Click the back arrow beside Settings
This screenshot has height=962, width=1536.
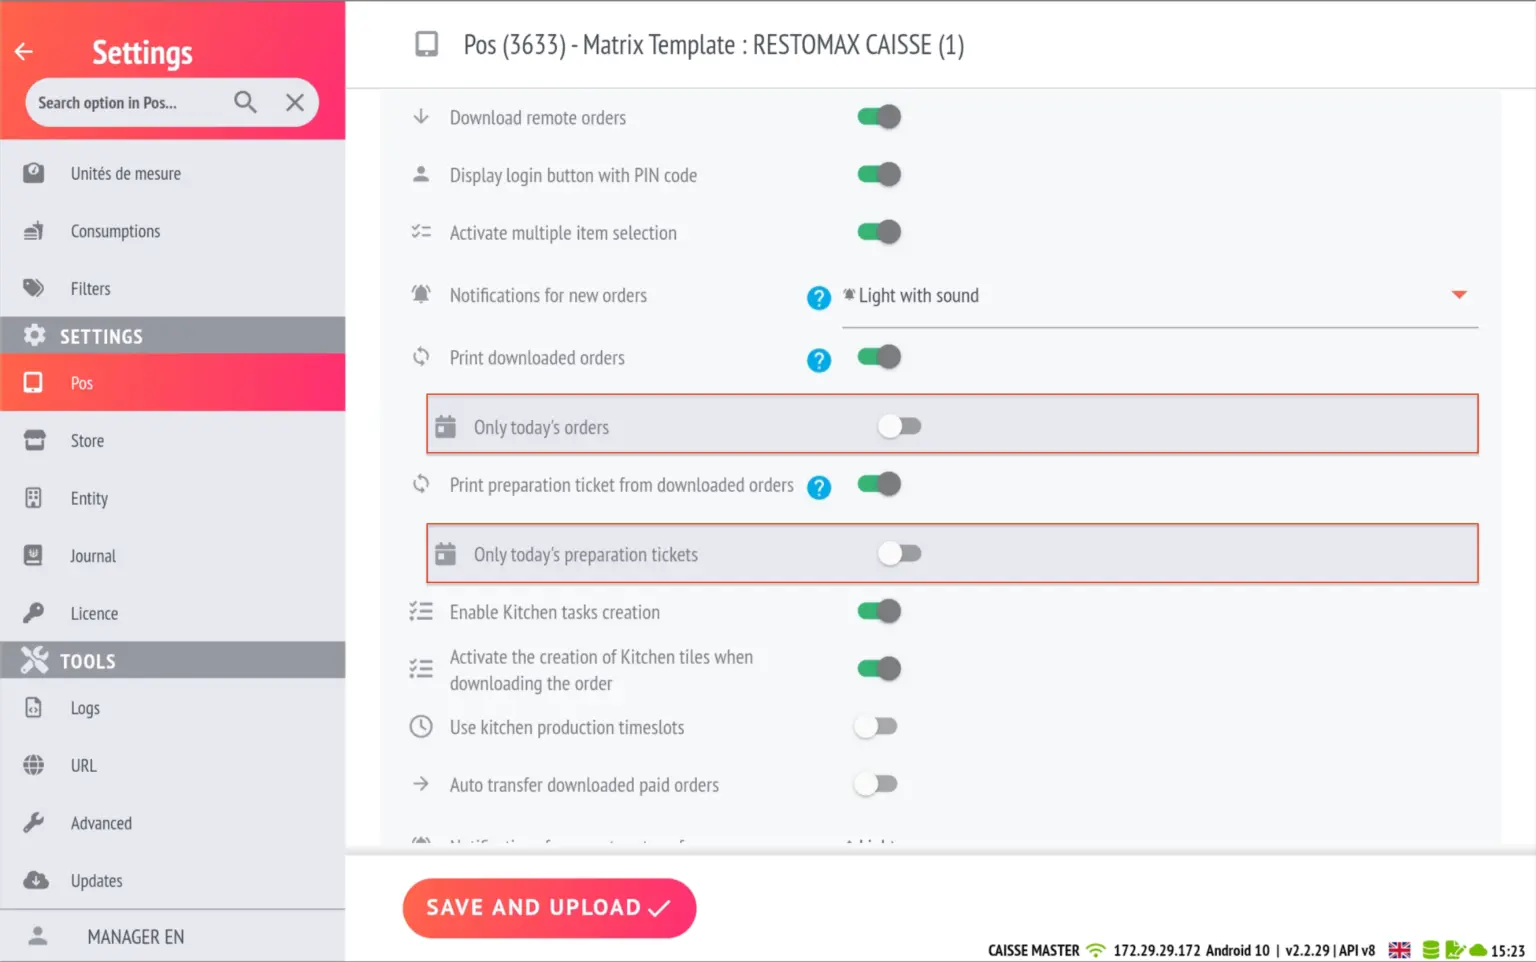24,52
